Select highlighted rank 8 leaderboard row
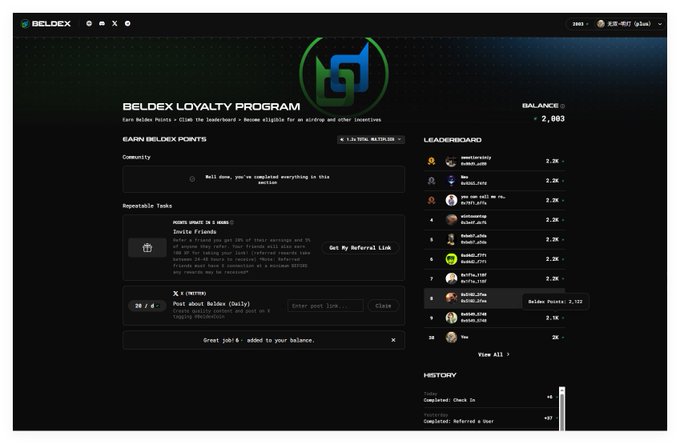Viewport: 680px width, 444px height. (494, 298)
